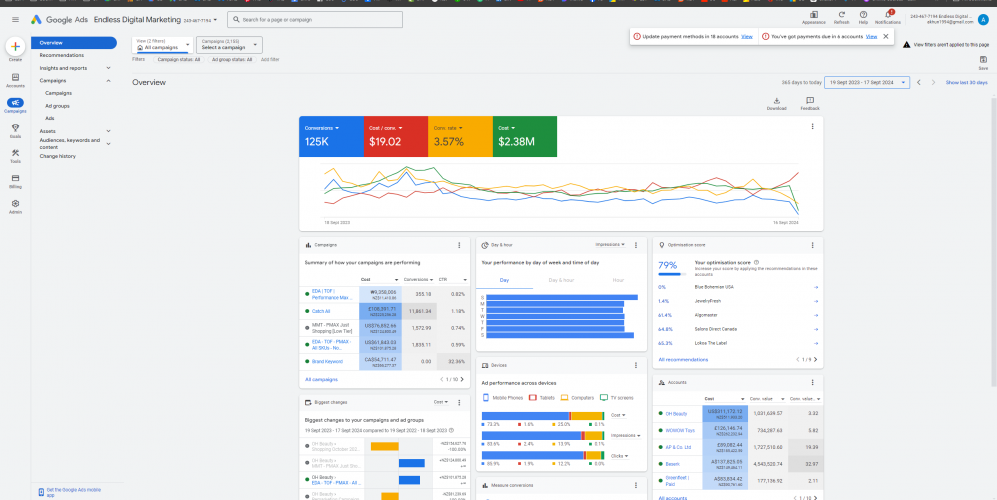Open the All recommendations link
The height and width of the screenshot is (500, 997).
(683, 359)
